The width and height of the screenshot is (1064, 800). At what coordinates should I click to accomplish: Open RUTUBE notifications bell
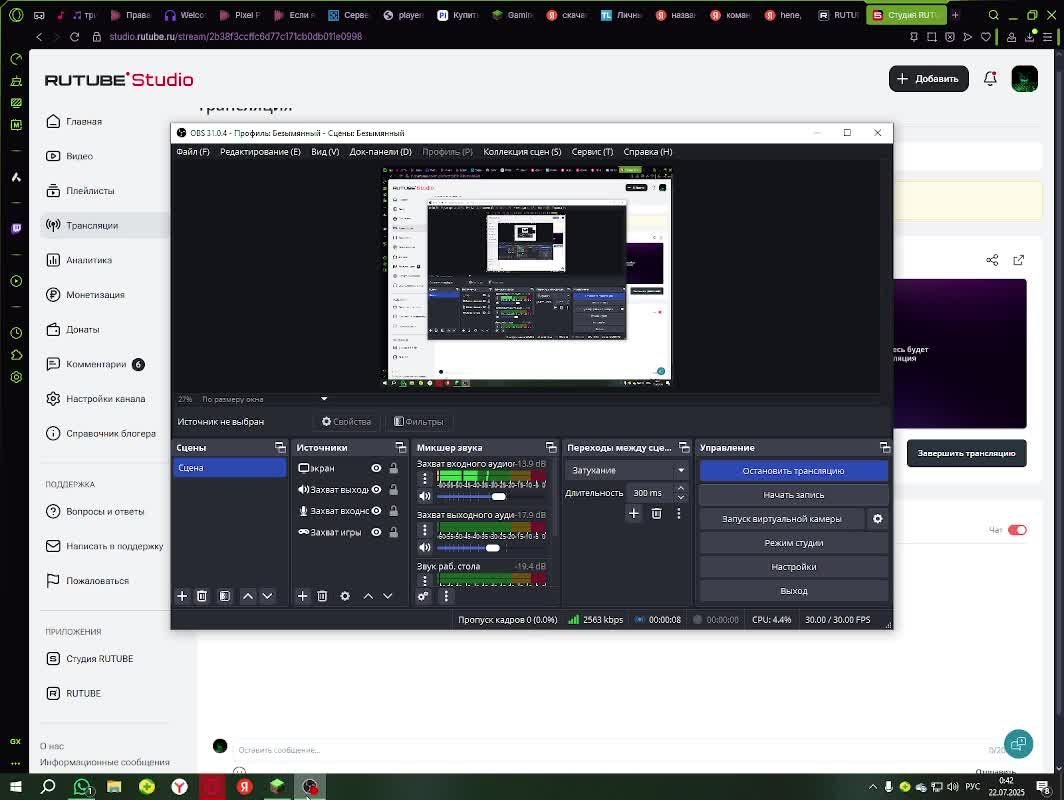pyautogui.click(x=990, y=79)
